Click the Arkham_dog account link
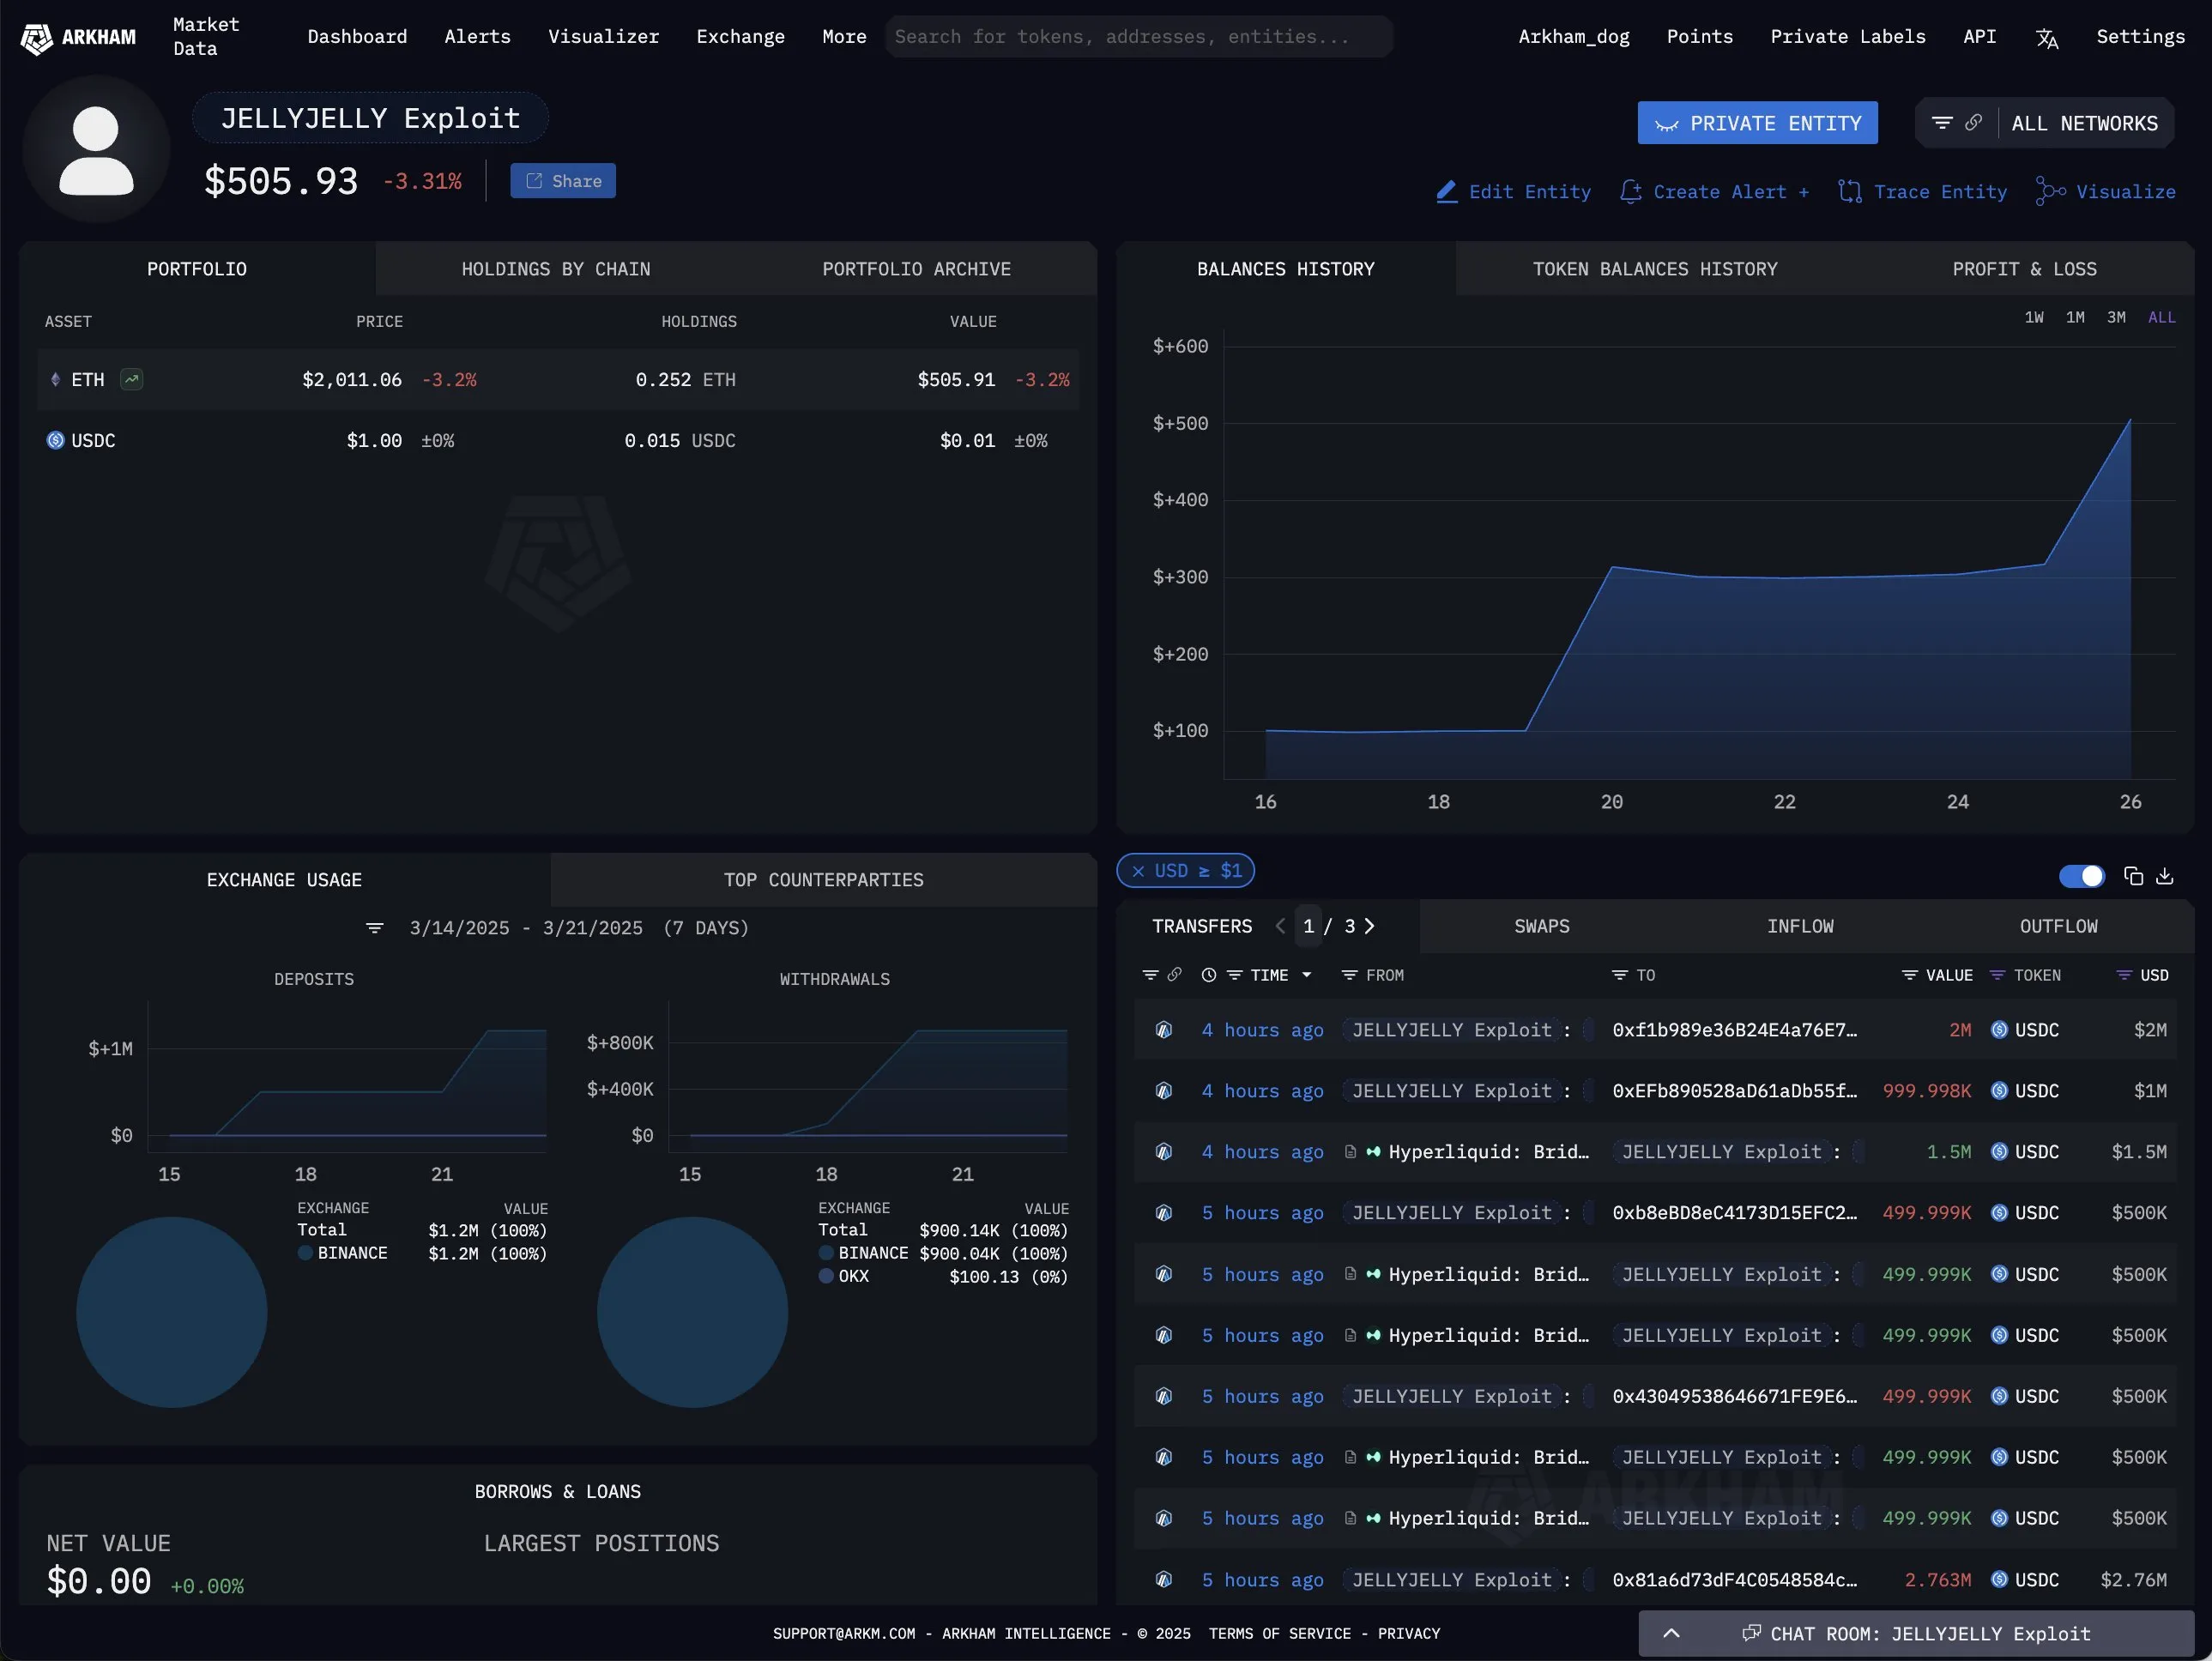The image size is (2212, 1661). pyautogui.click(x=1573, y=36)
